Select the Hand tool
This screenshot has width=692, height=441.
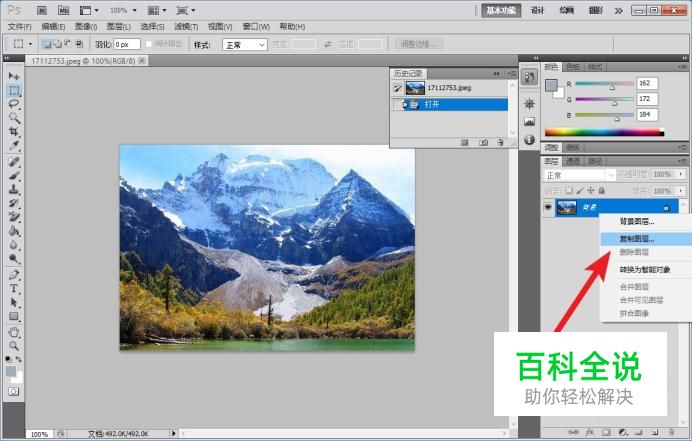14,332
